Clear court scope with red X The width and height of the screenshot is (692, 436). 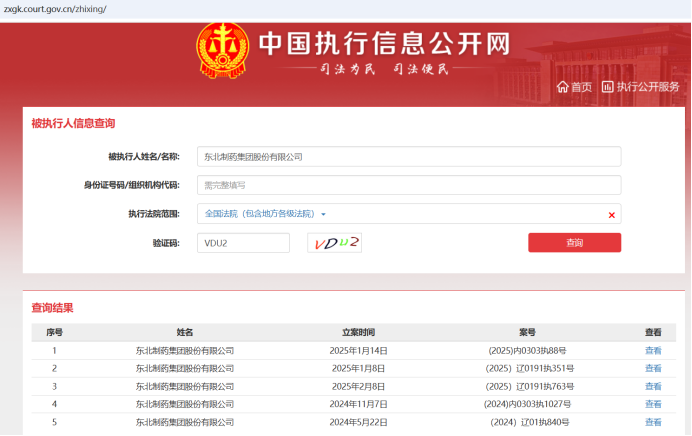612,215
